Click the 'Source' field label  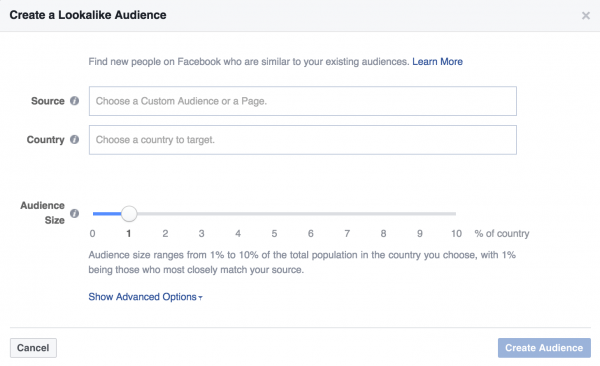pos(48,101)
